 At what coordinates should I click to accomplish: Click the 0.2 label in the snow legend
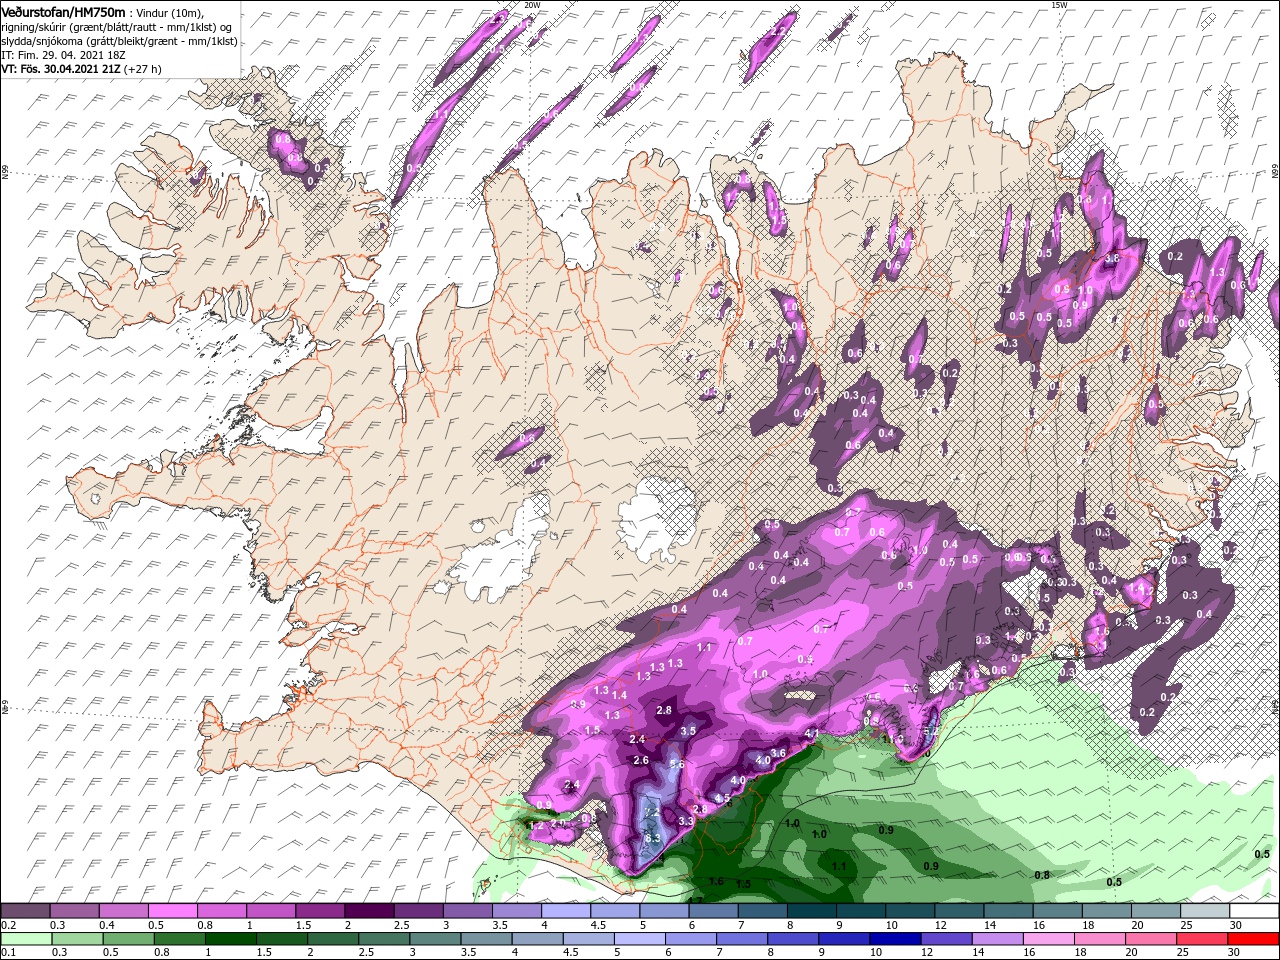[8, 925]
